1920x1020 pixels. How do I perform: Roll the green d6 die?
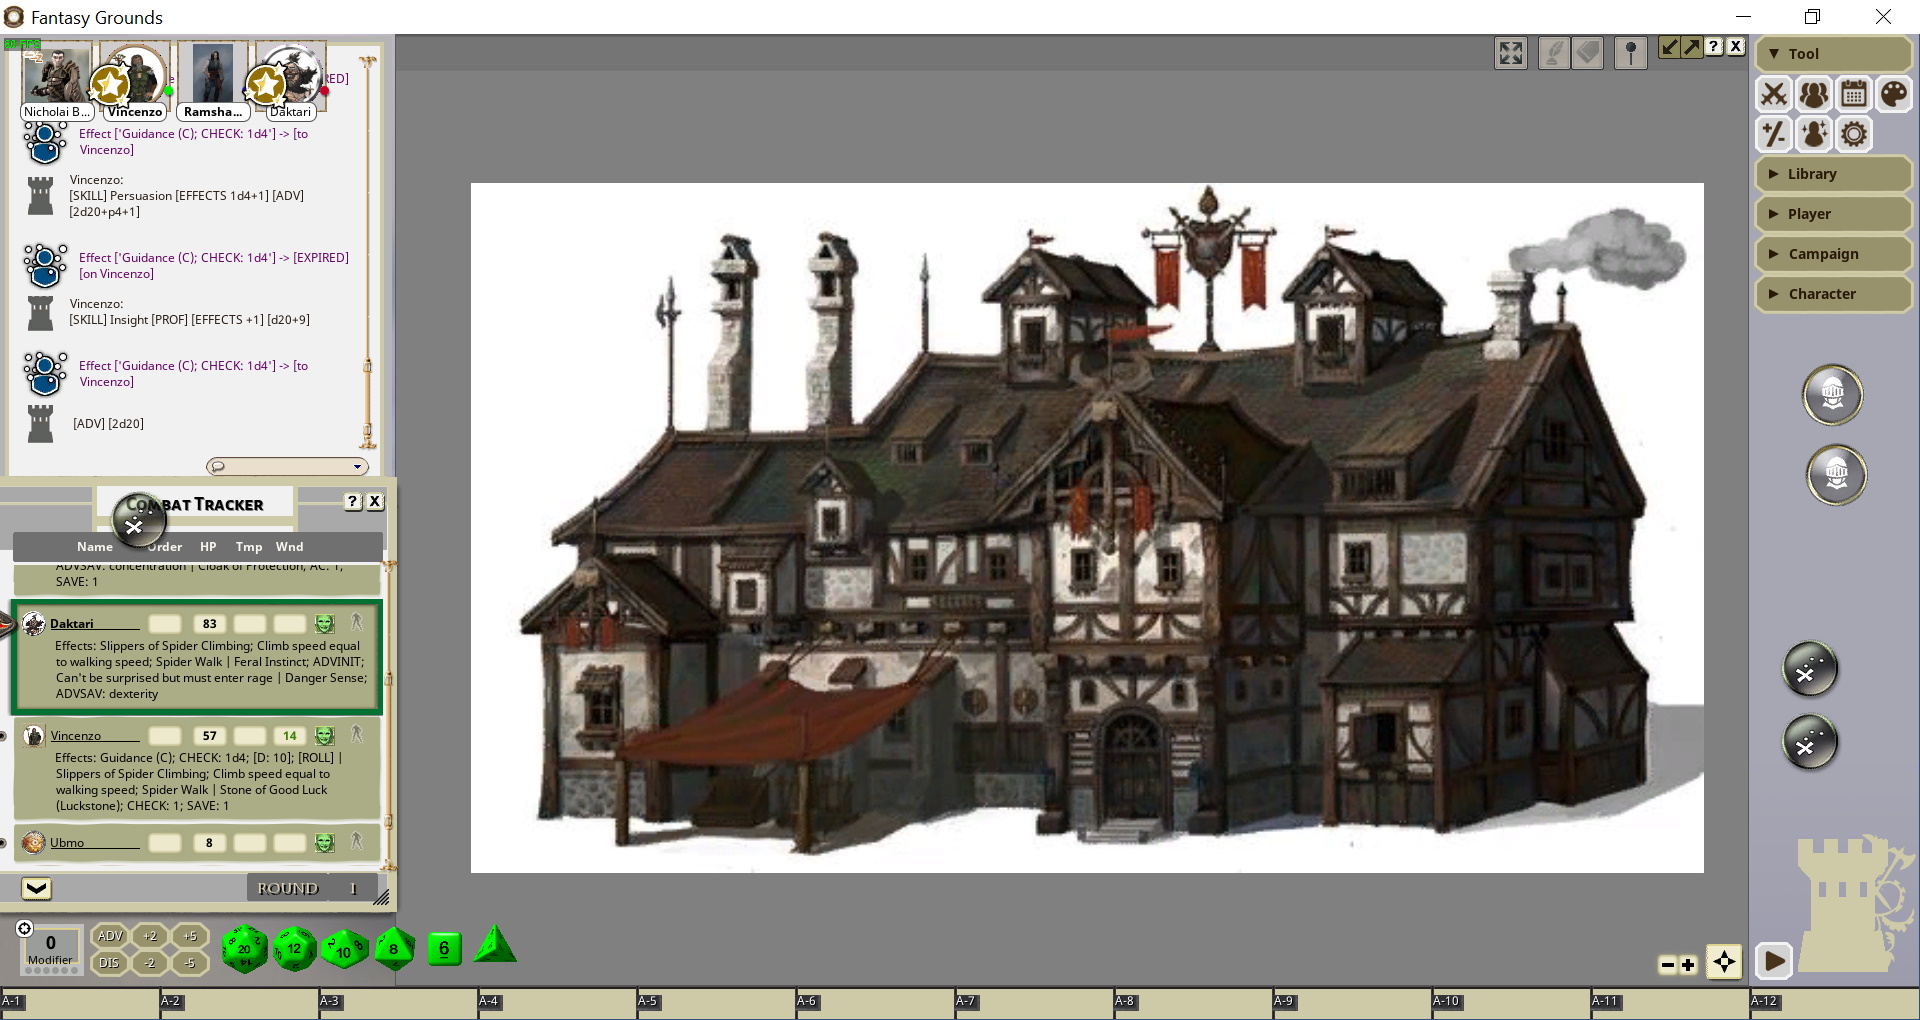coord(444,948)
